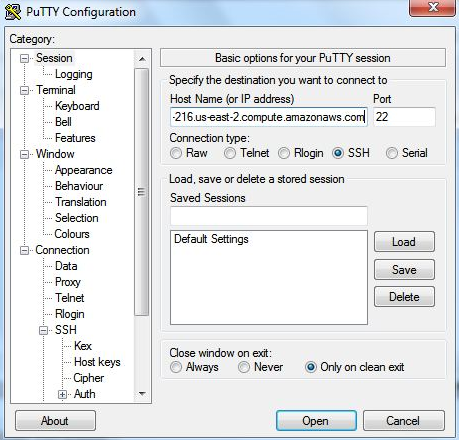Expand the Auth subtree under SSH
459x440 pixels.
tap(62, 394)
